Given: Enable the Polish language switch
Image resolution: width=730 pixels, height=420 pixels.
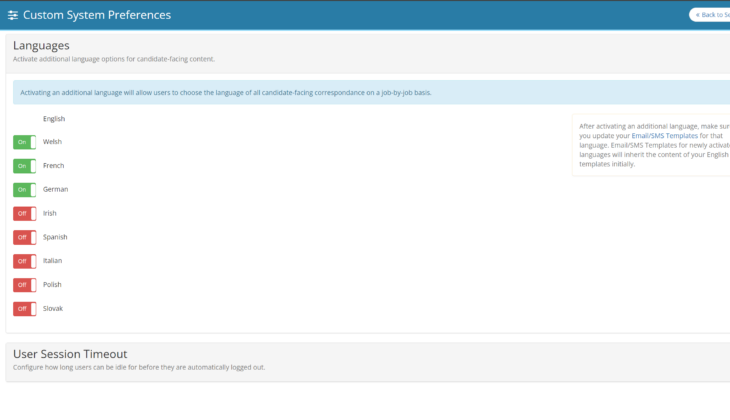Looking at the screenshot, I should point(24,285).
